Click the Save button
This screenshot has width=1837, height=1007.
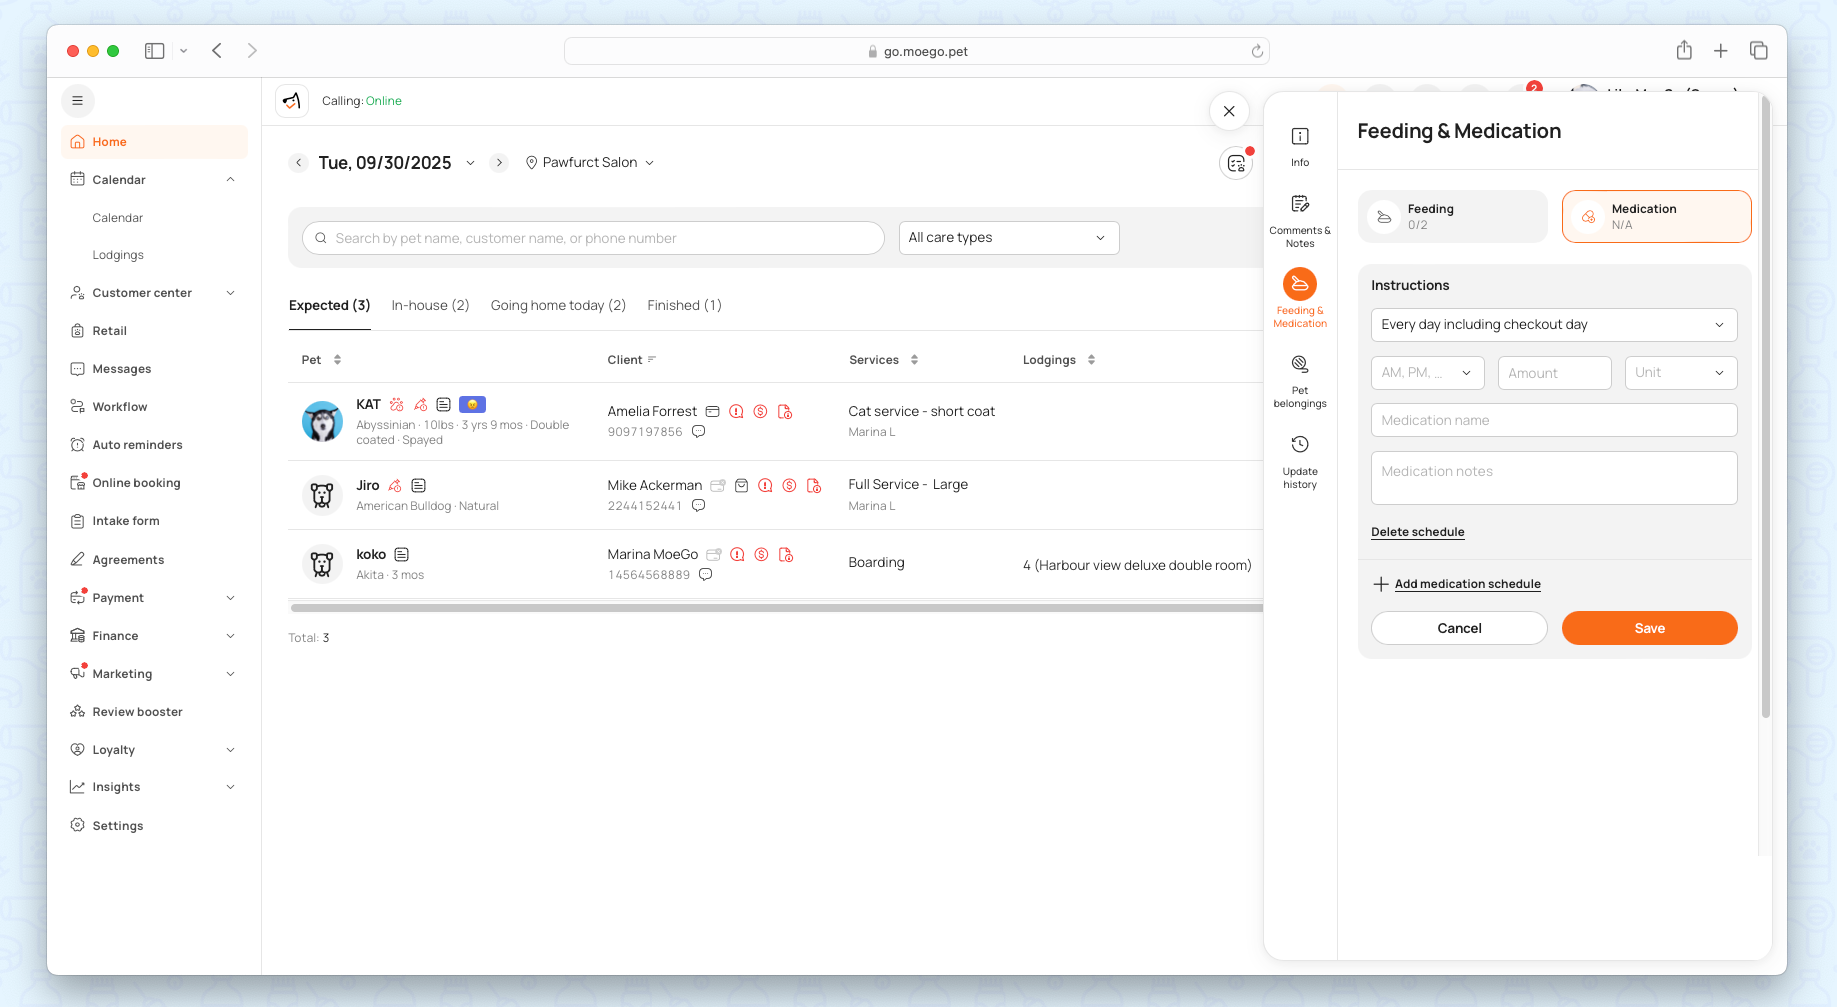click(x=1649, y=628)
